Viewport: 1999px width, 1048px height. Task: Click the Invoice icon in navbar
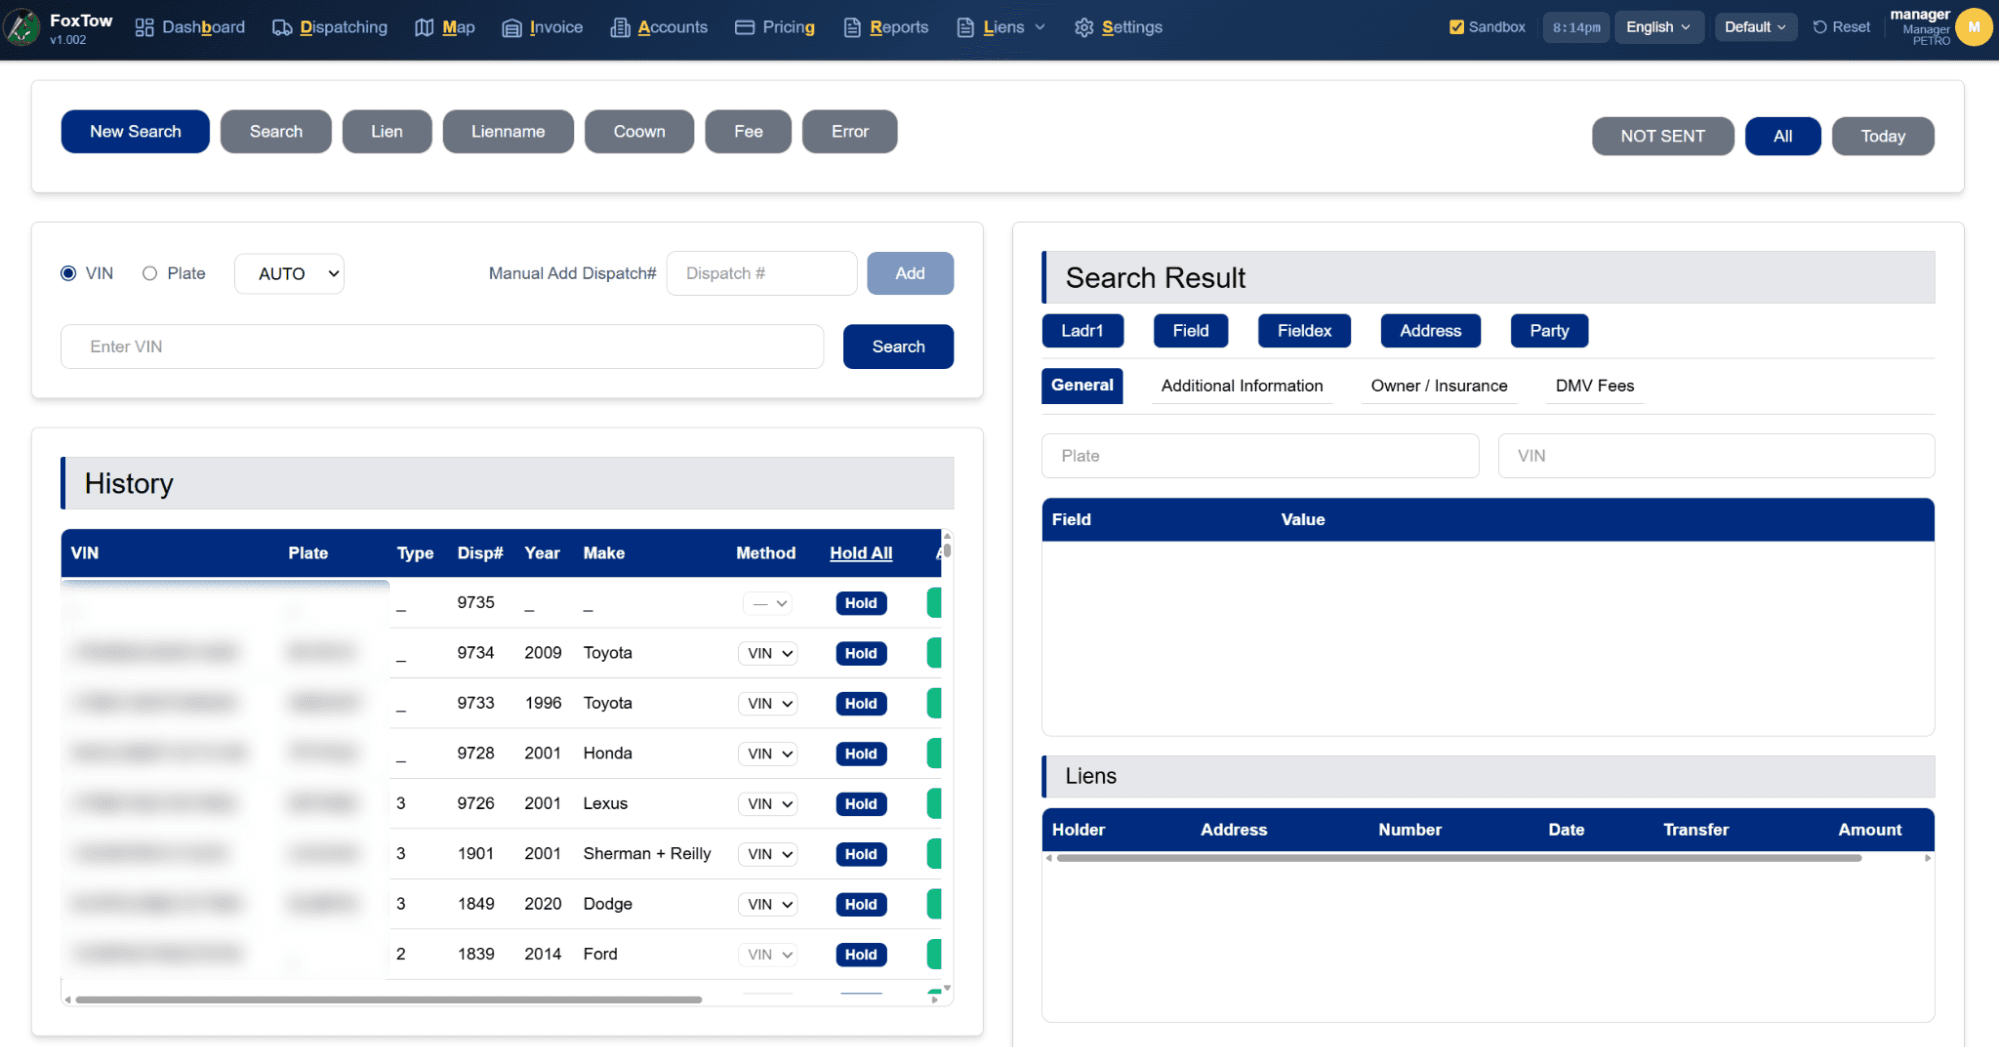512,28
